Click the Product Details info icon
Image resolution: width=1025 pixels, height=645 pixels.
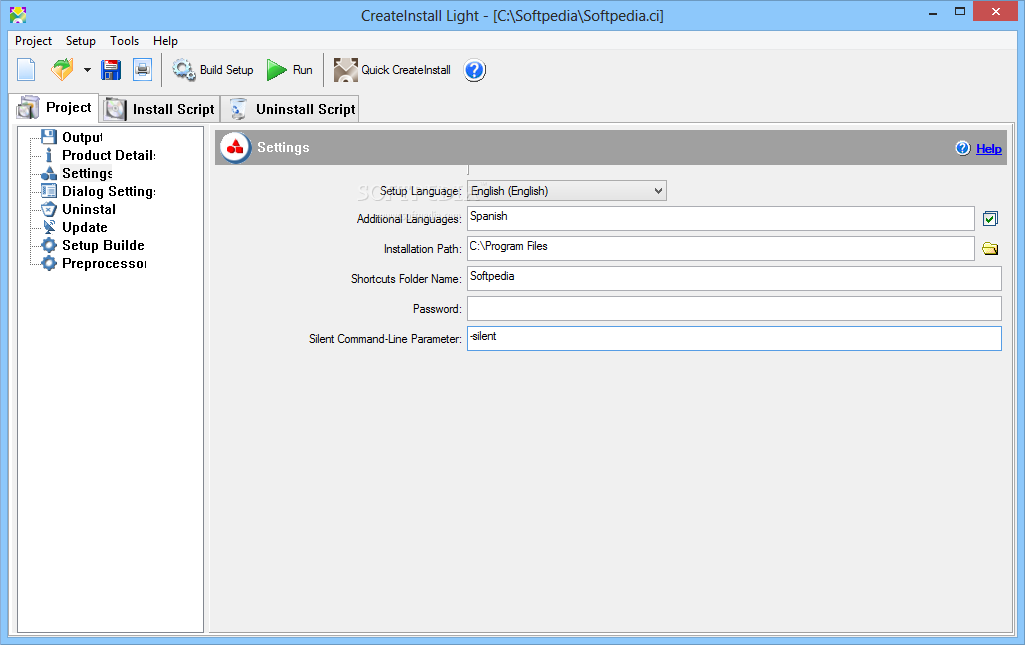point(49,155)
